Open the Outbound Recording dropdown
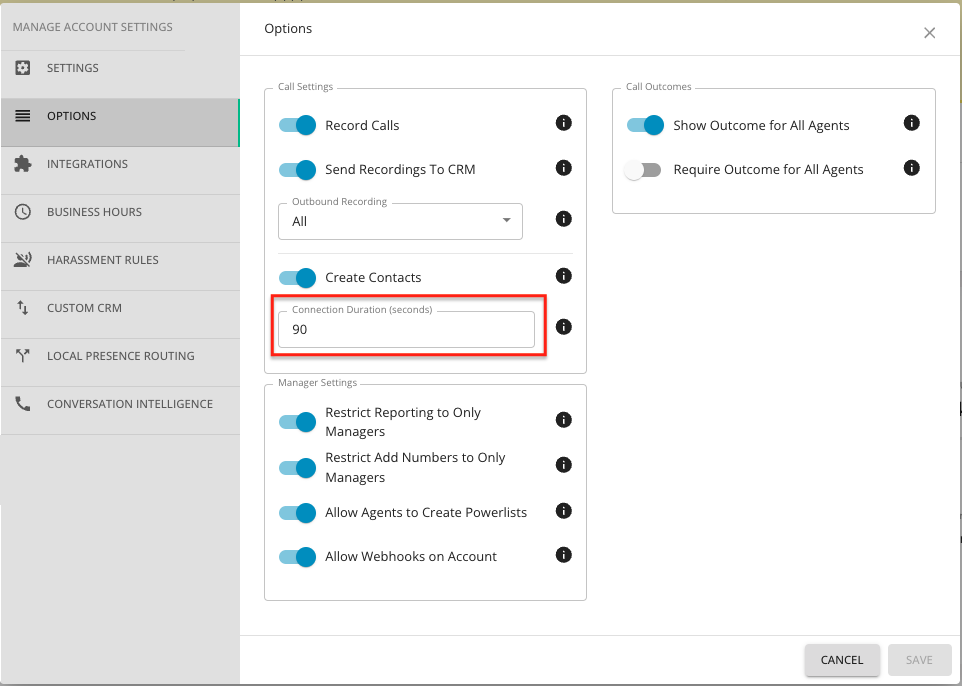The height and width of the screenshot is (686, 962). tap(400, 221)
